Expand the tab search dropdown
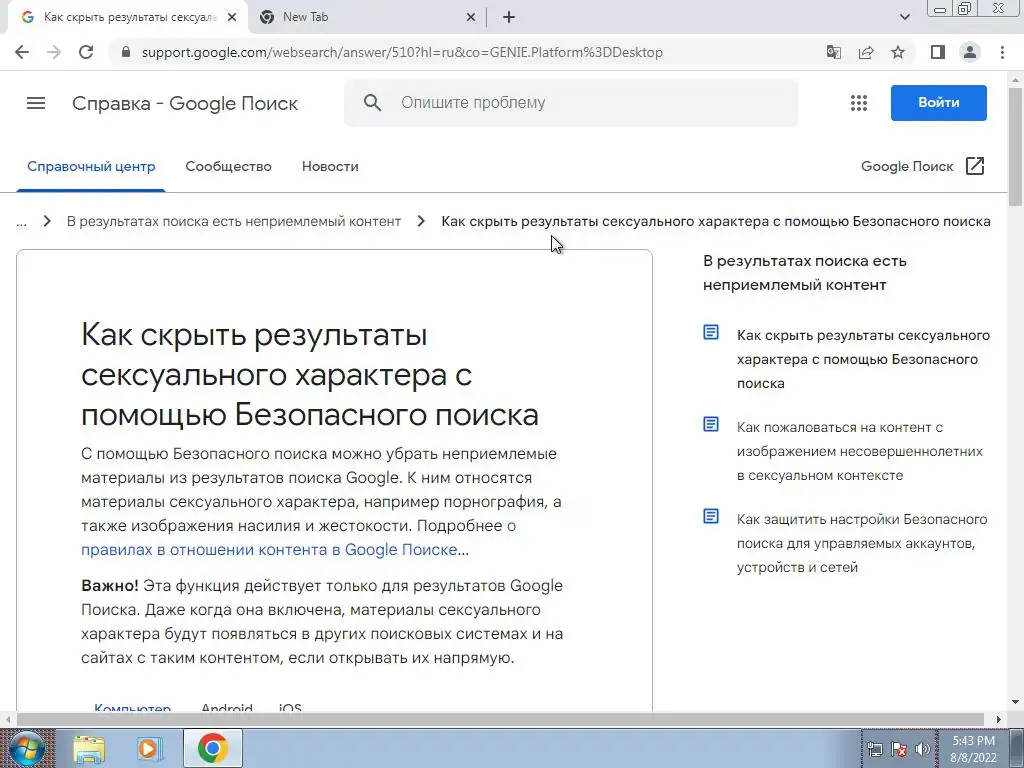 (x=904, y=17)
